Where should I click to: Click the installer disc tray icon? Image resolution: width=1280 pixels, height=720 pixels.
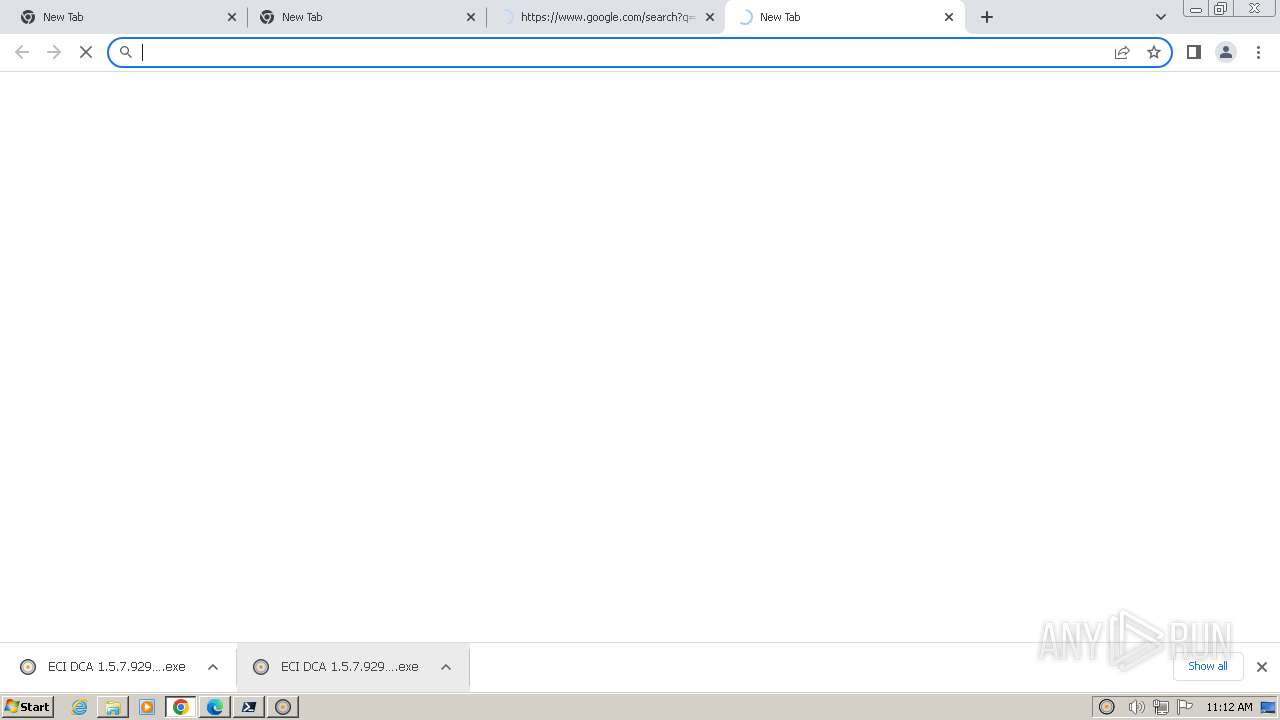point(1107,707)
